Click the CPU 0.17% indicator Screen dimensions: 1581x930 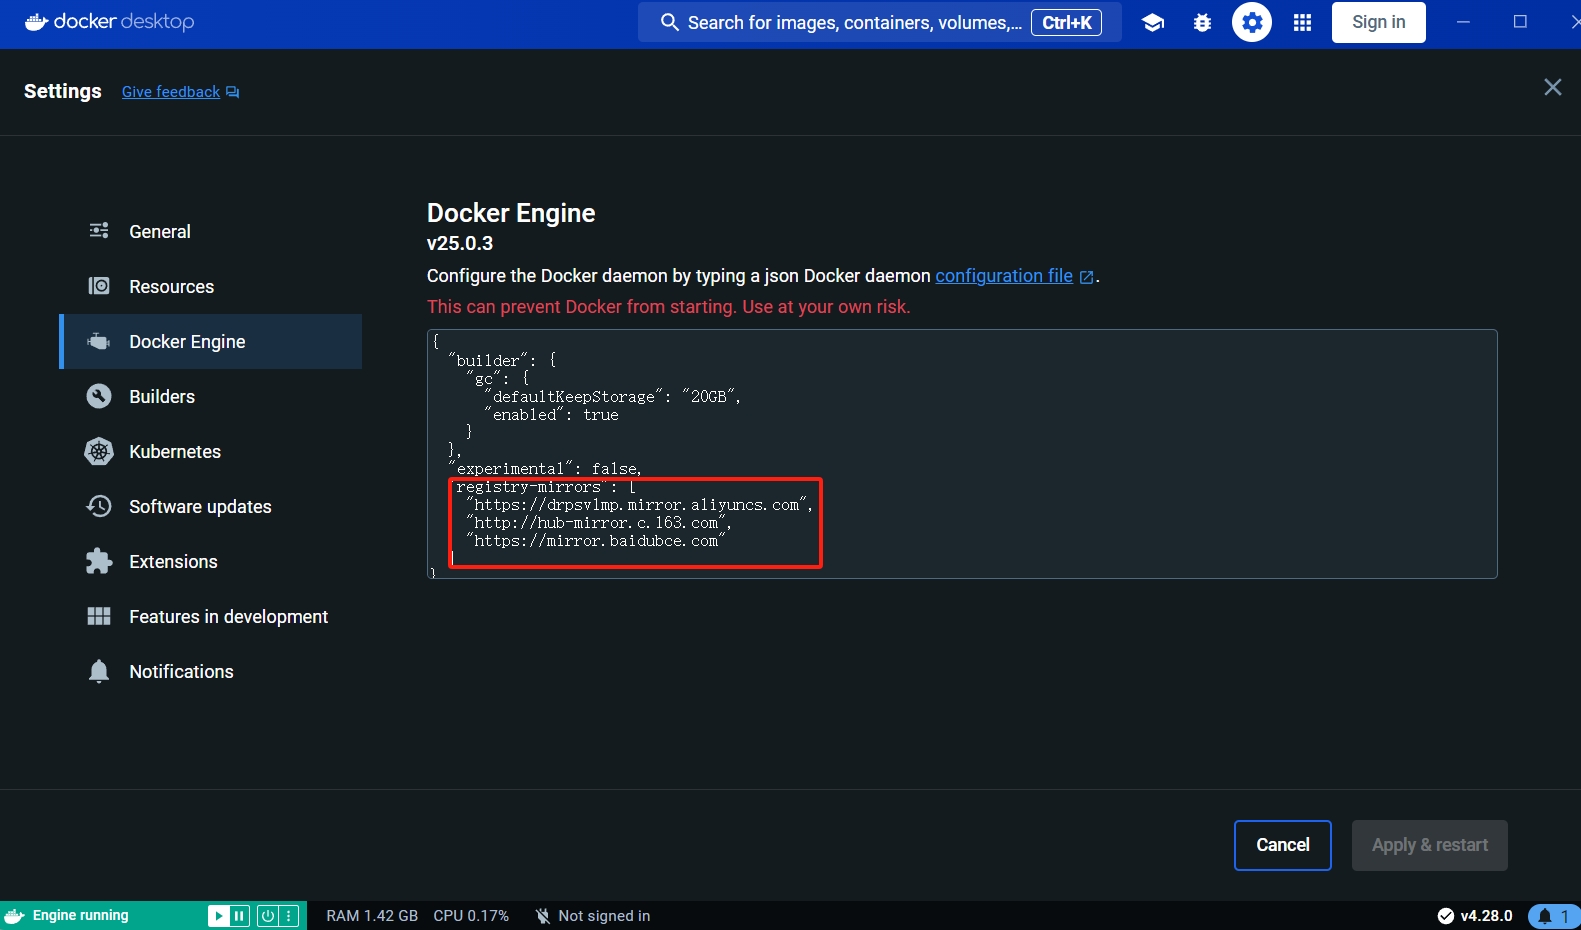coord(471,916)
